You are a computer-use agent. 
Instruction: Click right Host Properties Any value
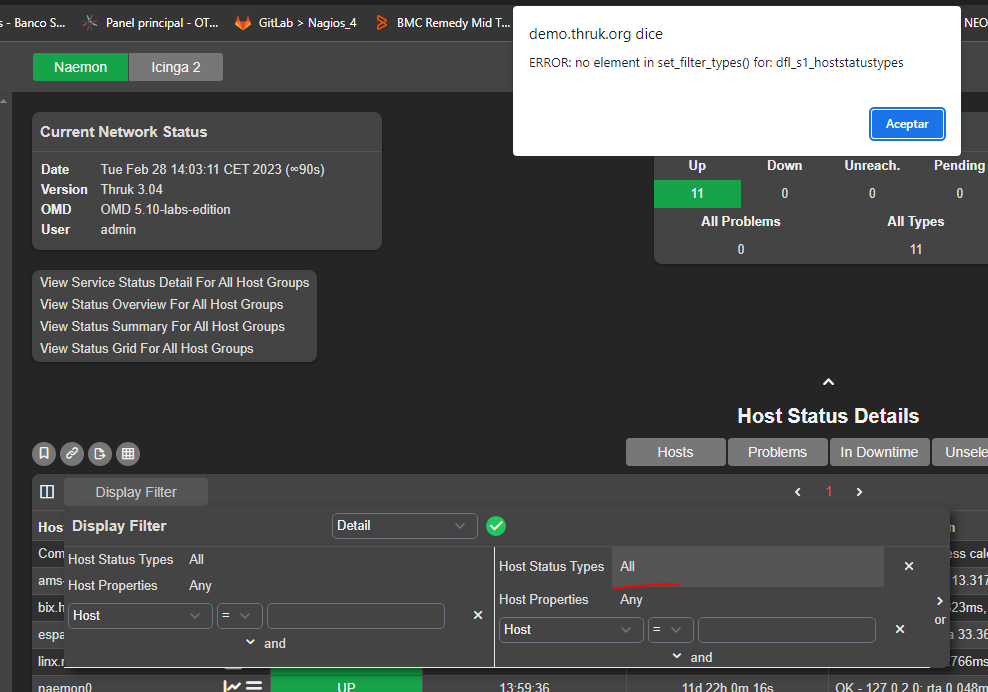(631, 599)
